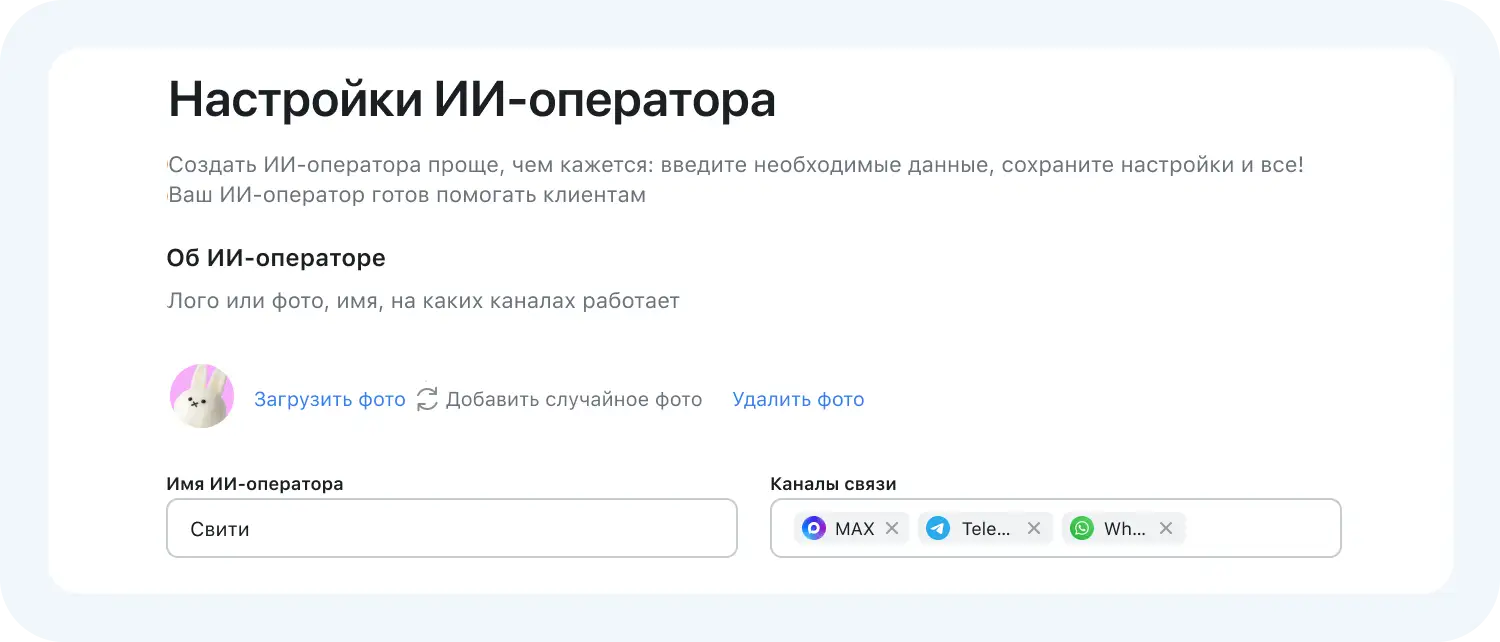Click the Каналы связи field empty area

1260,528
